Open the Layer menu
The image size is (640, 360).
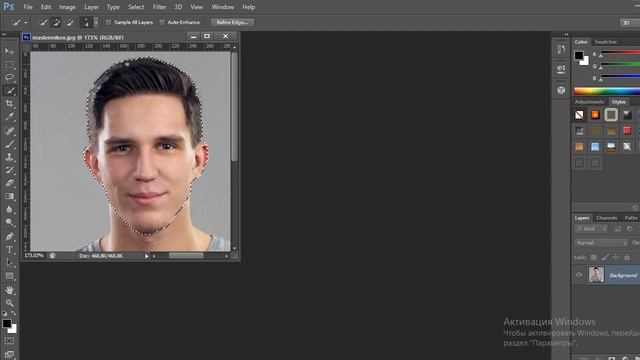tap(91, 7)
